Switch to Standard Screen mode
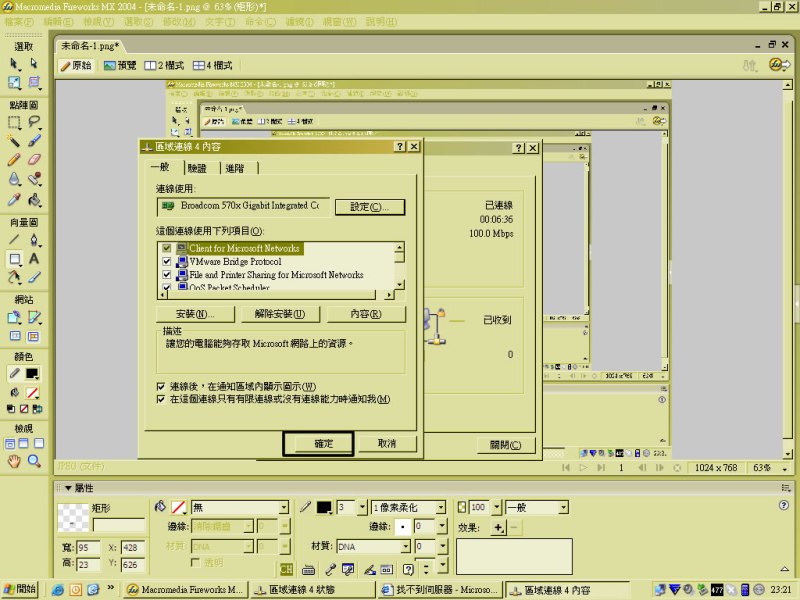Image resolution: width=800 pixels, height=600 pixels. pyautogui.click(x=10, y=444)
